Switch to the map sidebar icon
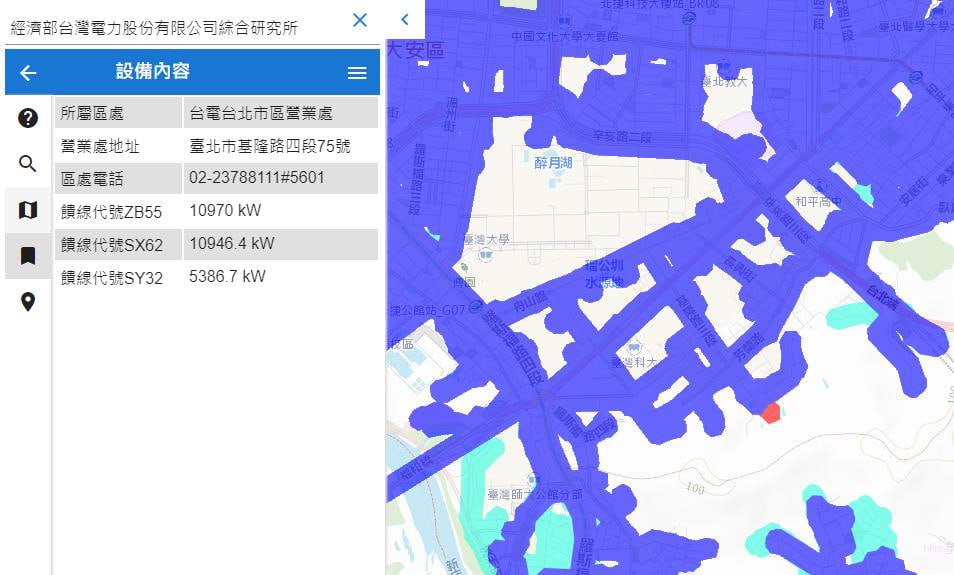The height and width of the screenshot is (575, 954). (x=28, y=210)
